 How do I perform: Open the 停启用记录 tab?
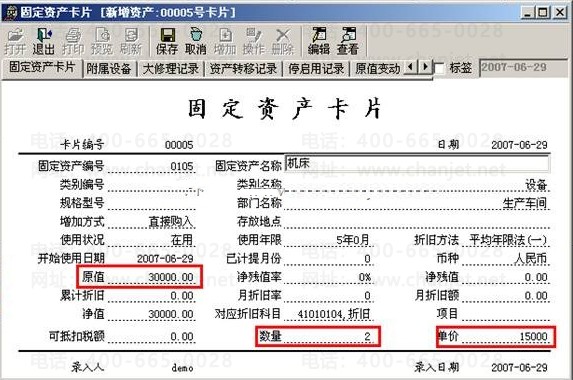tap(316, 69)
